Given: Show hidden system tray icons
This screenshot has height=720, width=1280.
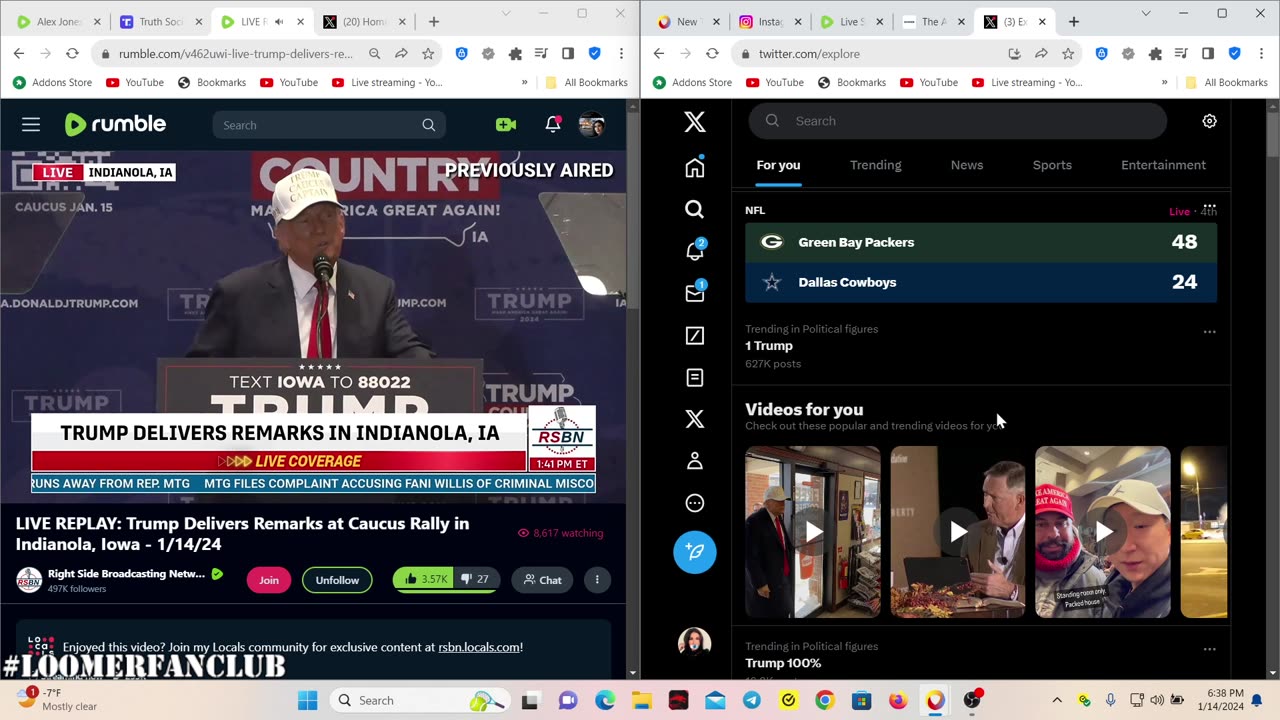Looking at the screenshot, I should point(1057,700).
